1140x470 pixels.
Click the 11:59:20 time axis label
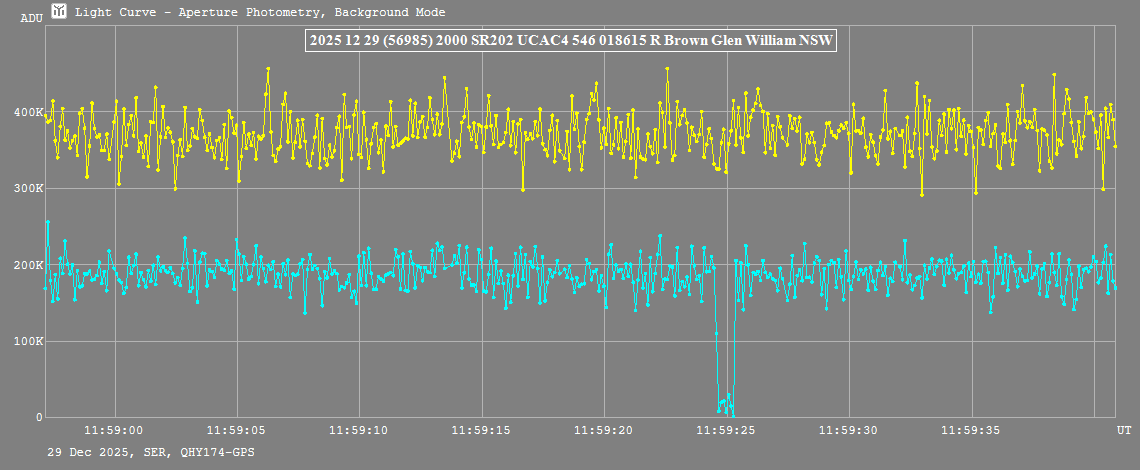pyautogui.click(x=604, y=430)
